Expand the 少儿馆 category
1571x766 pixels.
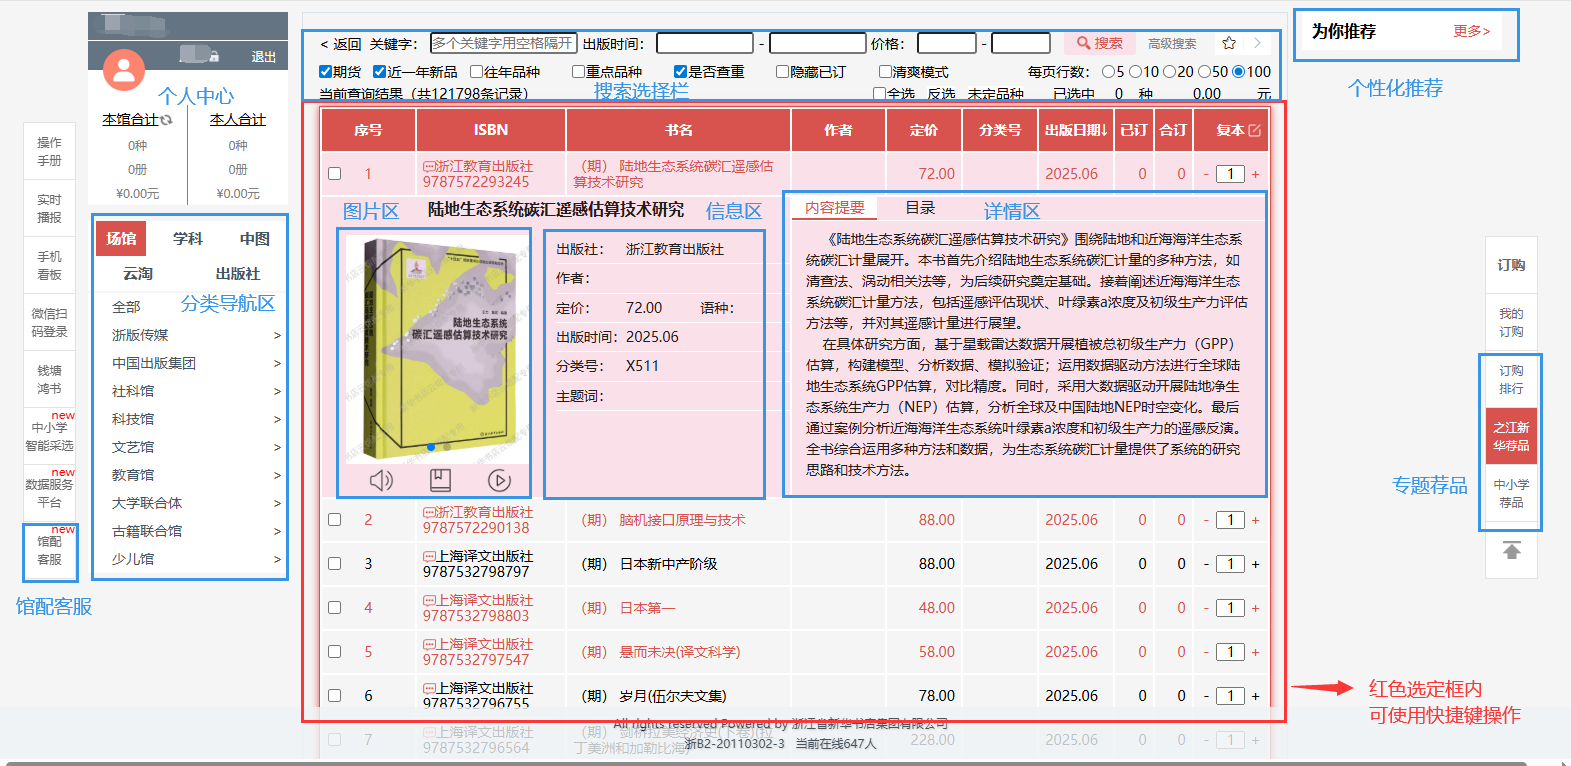pos(277,560)
